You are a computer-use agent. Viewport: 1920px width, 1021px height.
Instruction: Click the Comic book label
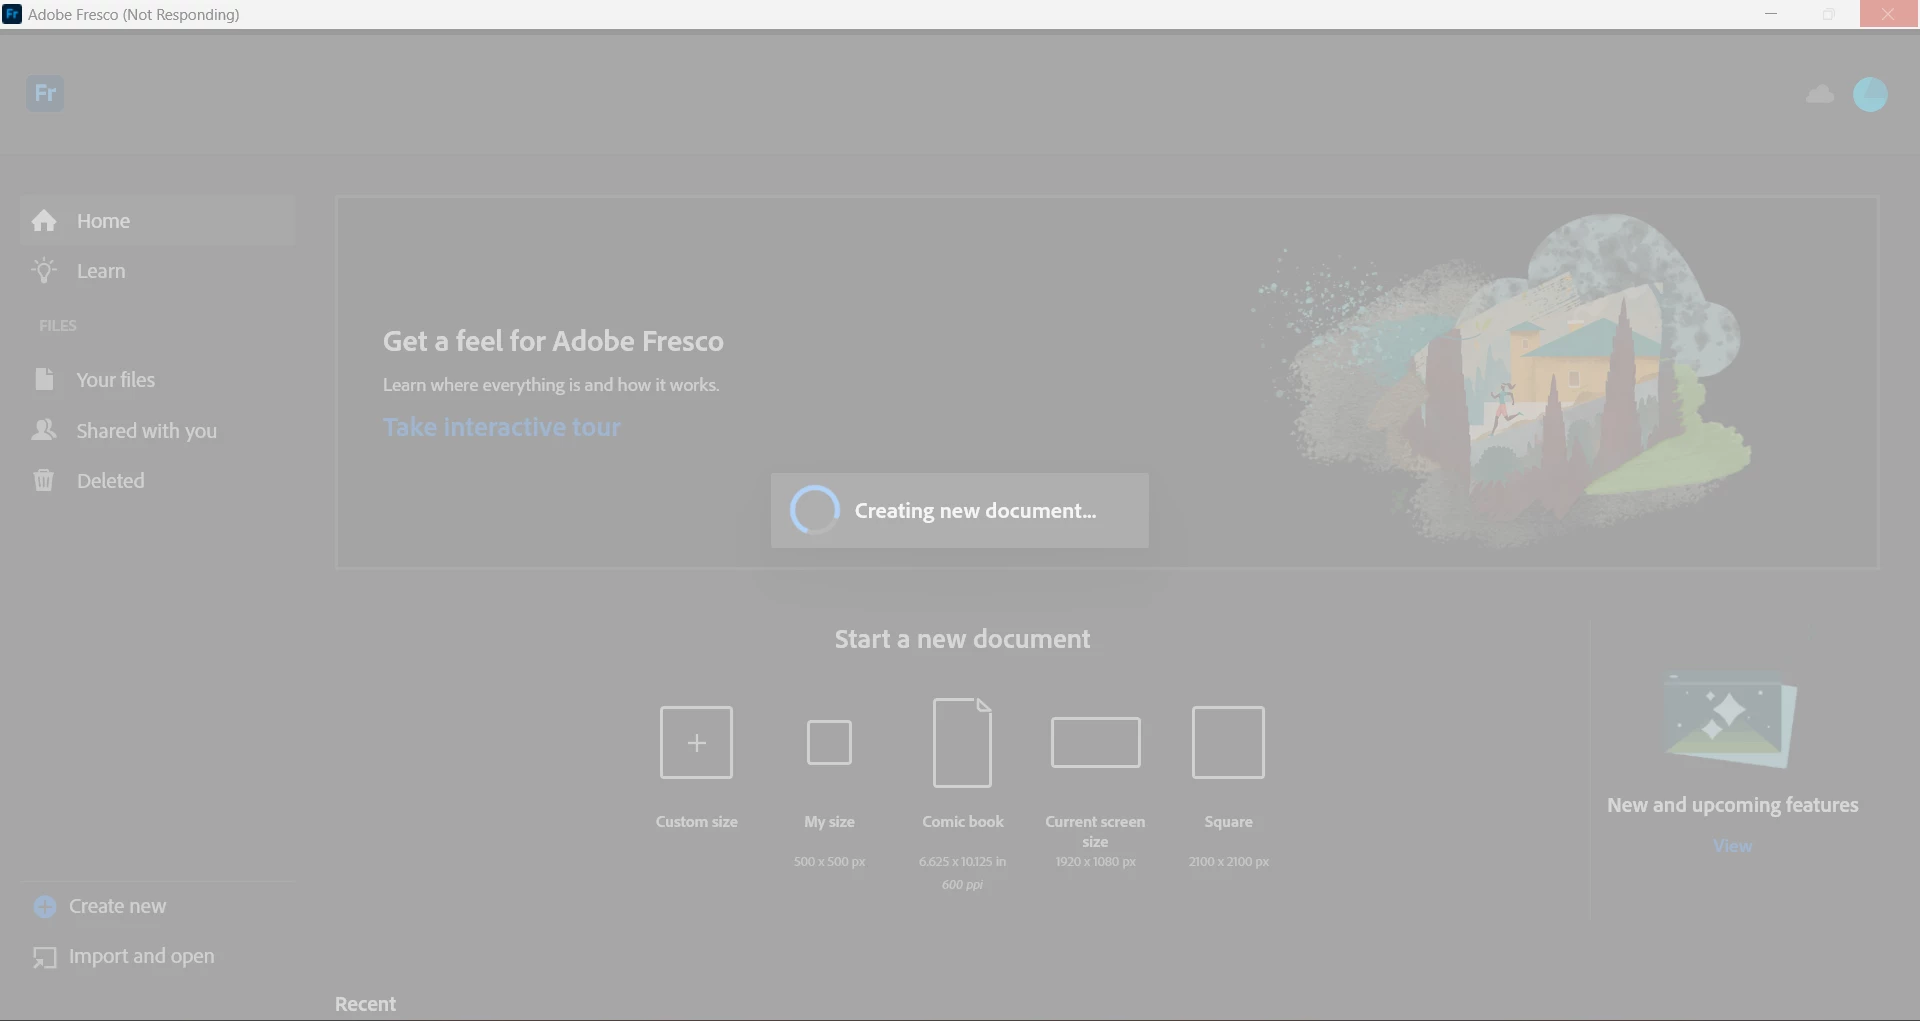pyautogui.click(x=962, y=822)
